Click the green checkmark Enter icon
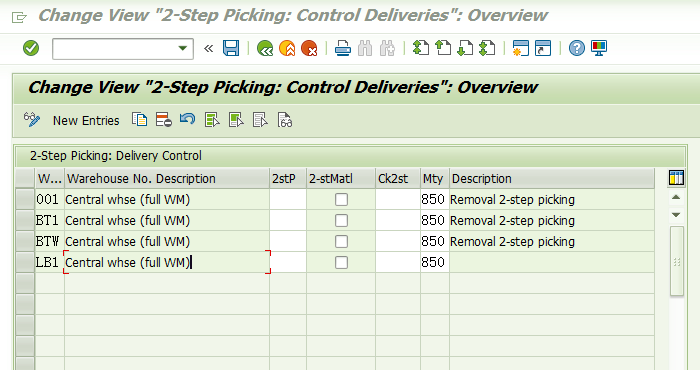The width and height of the screenshot is (700, 370). pyautogui.click(x=31, y=48)
